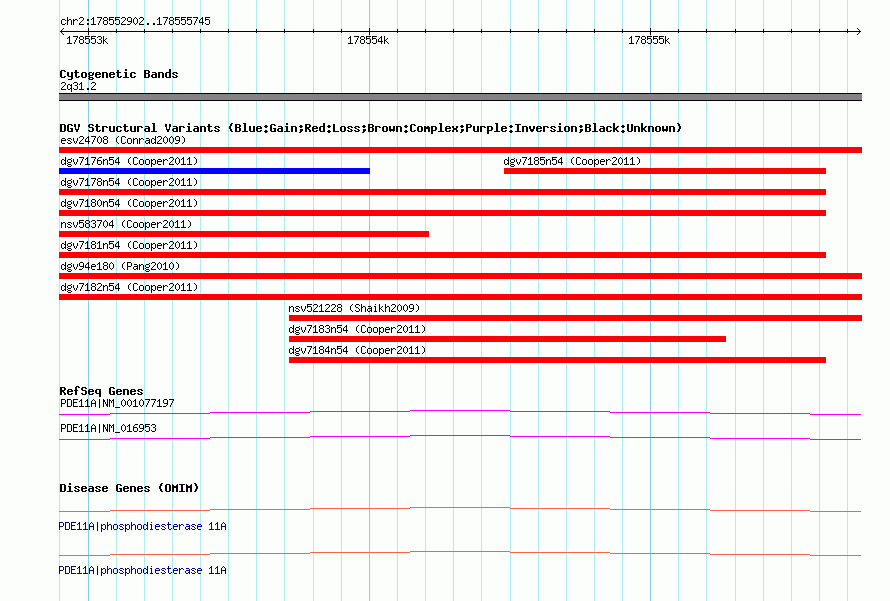Click the dgv7183n54 red variant bar
Image resolution: width=890 pixels, height=601 pixels.
[x=507, y=339]
